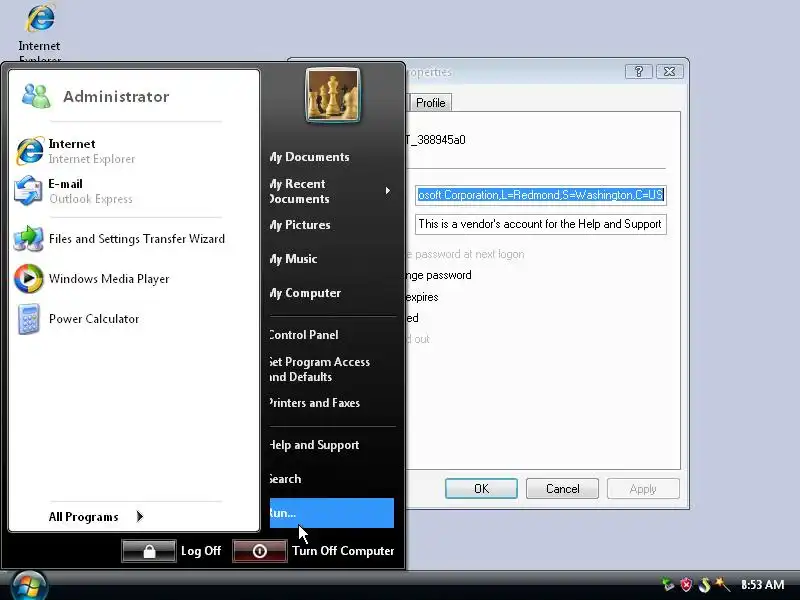
Task: Open the red Security Center shield tray icon
Action: click(x=686, y=584)
